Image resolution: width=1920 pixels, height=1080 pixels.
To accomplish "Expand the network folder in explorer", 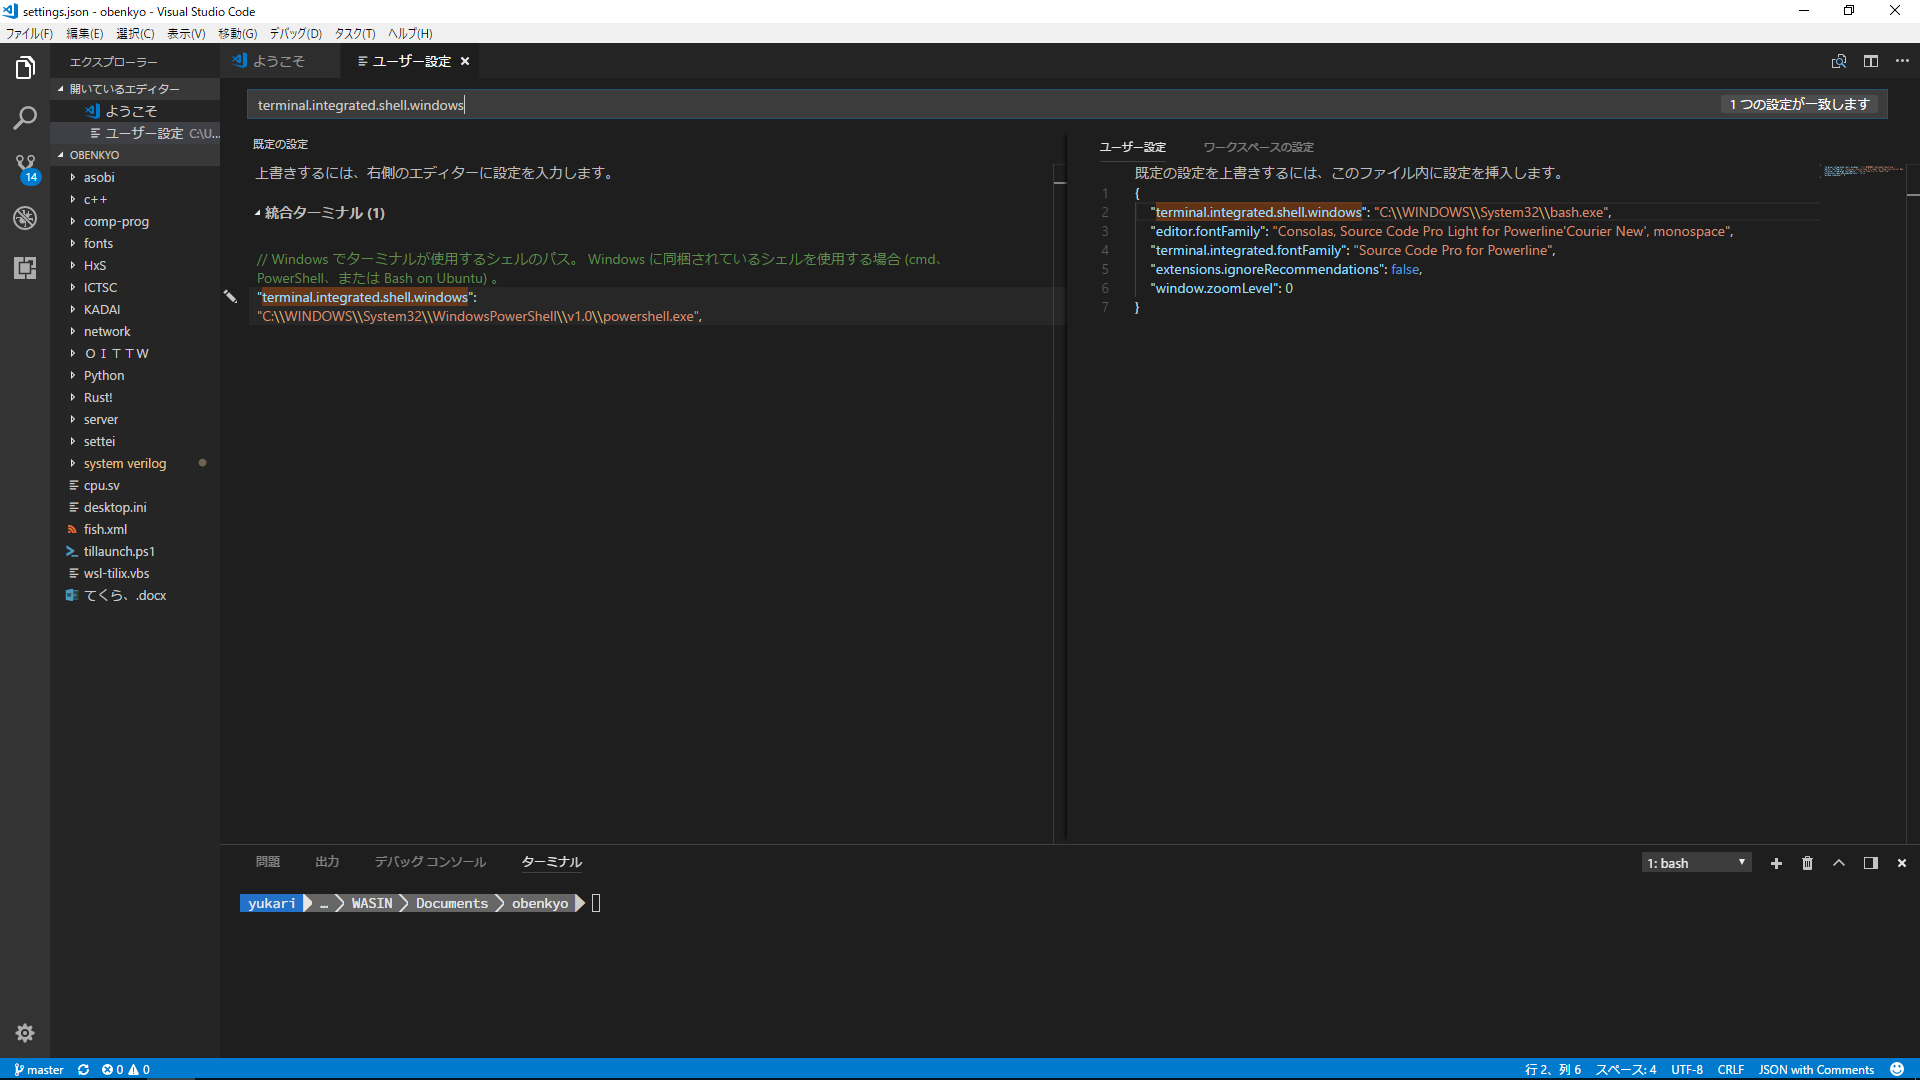I will 107,331.
